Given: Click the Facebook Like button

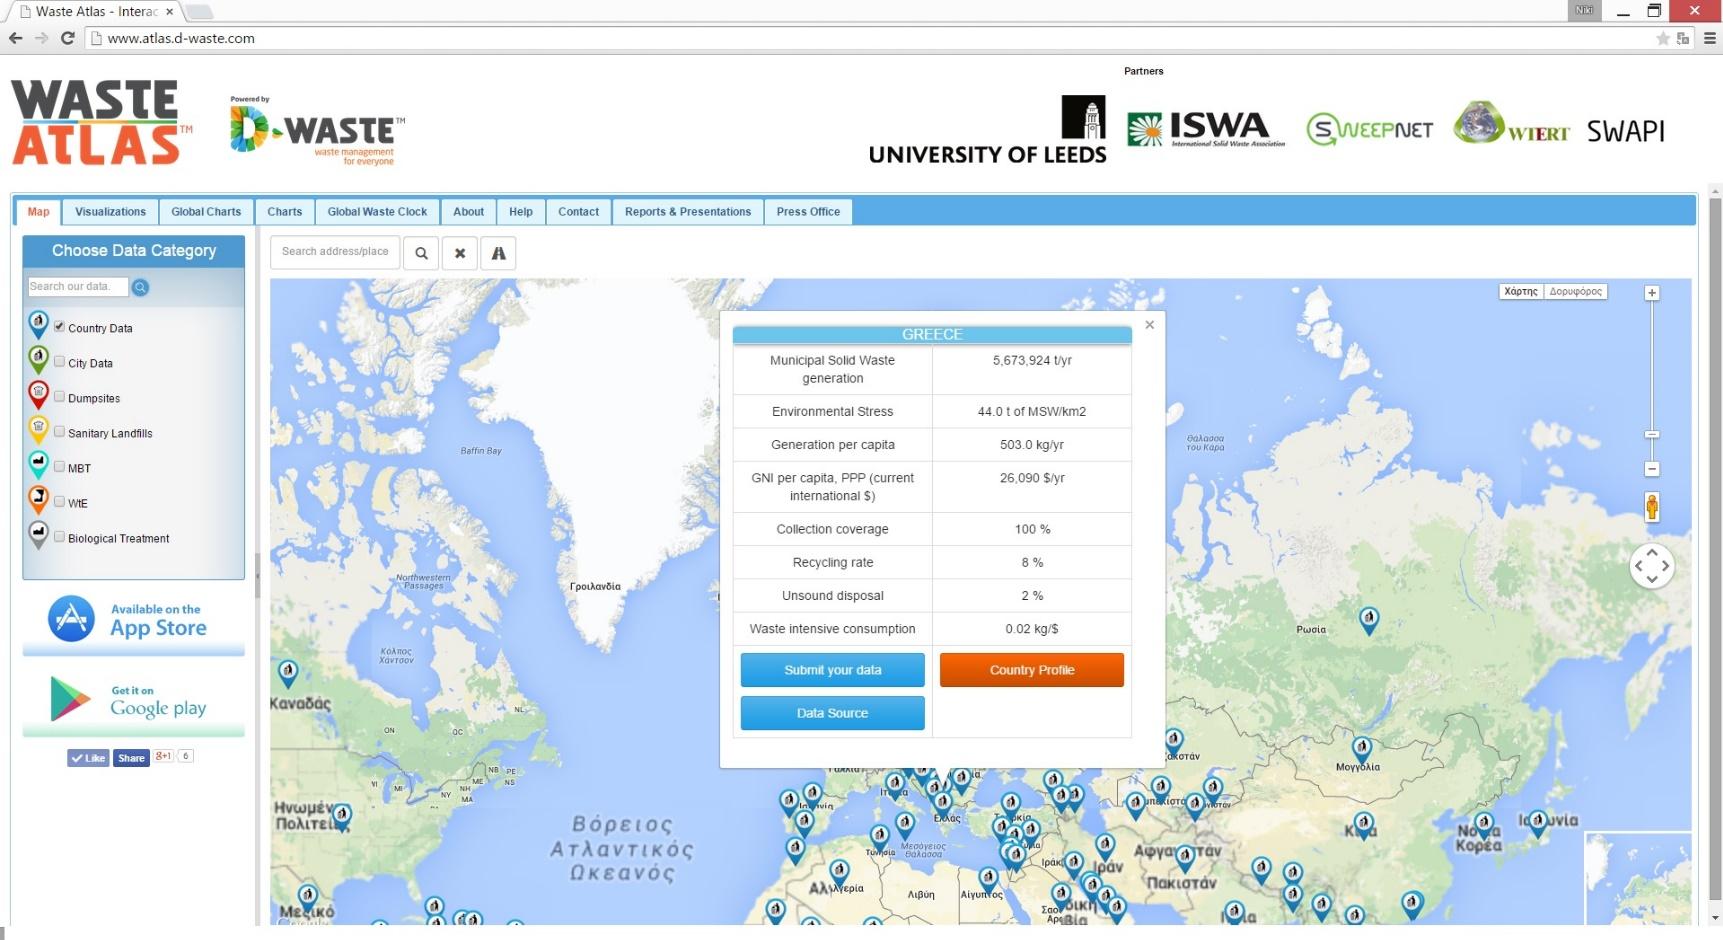Looking at the screenshot, I should pos(88,758).
